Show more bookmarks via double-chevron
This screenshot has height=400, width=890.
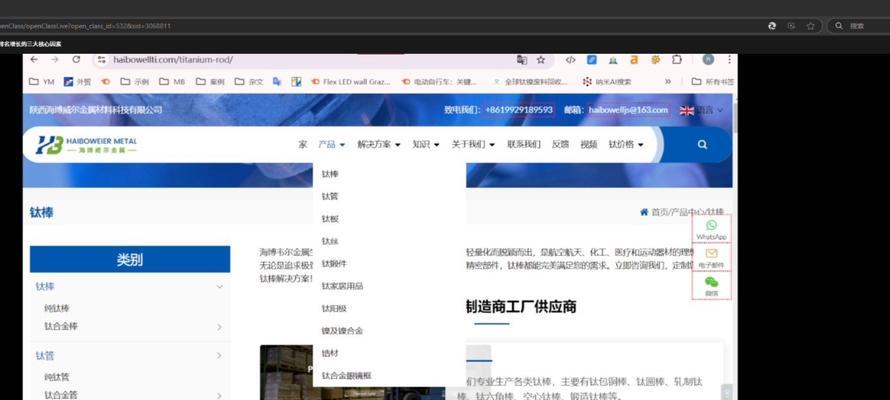click(668, 82)
